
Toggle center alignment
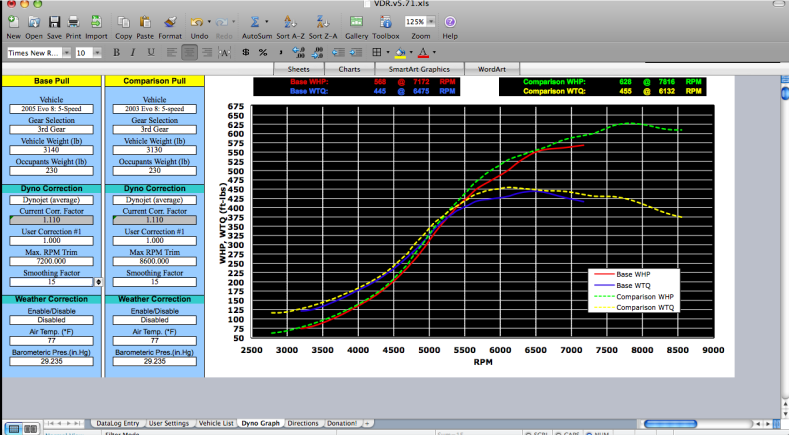click(x=189, y=52)
